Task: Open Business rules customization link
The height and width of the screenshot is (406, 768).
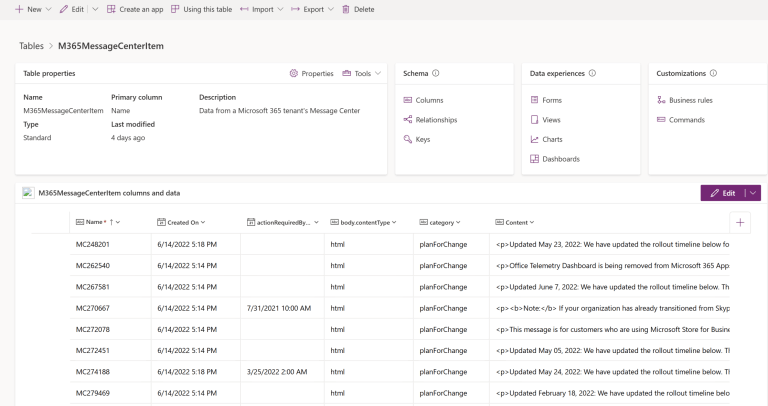Action: 691,100
